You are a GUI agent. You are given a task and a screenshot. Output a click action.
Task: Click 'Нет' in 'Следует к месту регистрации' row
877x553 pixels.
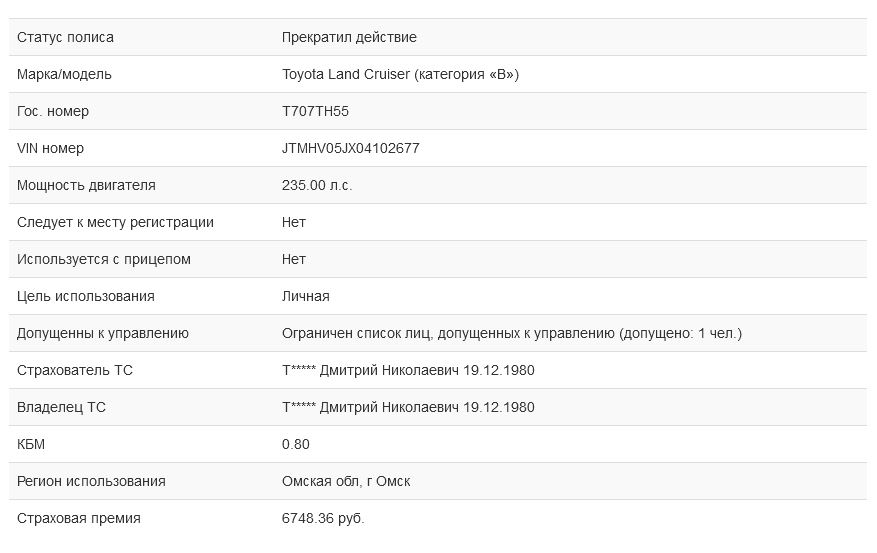(294, 222)
